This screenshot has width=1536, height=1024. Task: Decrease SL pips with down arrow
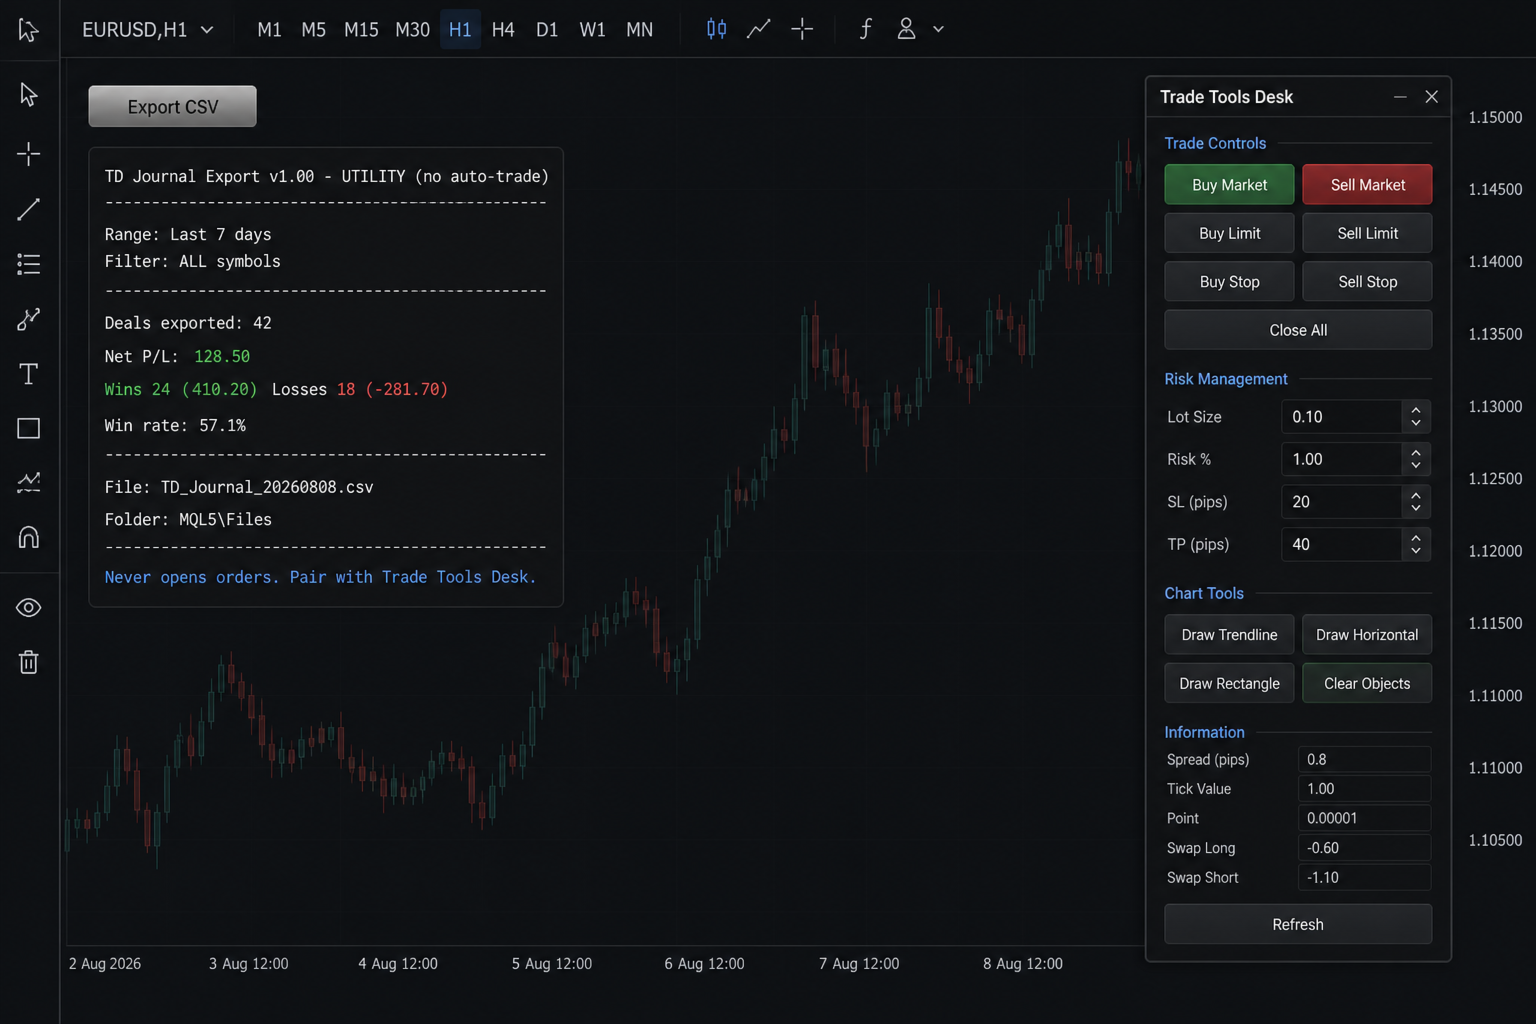1416,510
